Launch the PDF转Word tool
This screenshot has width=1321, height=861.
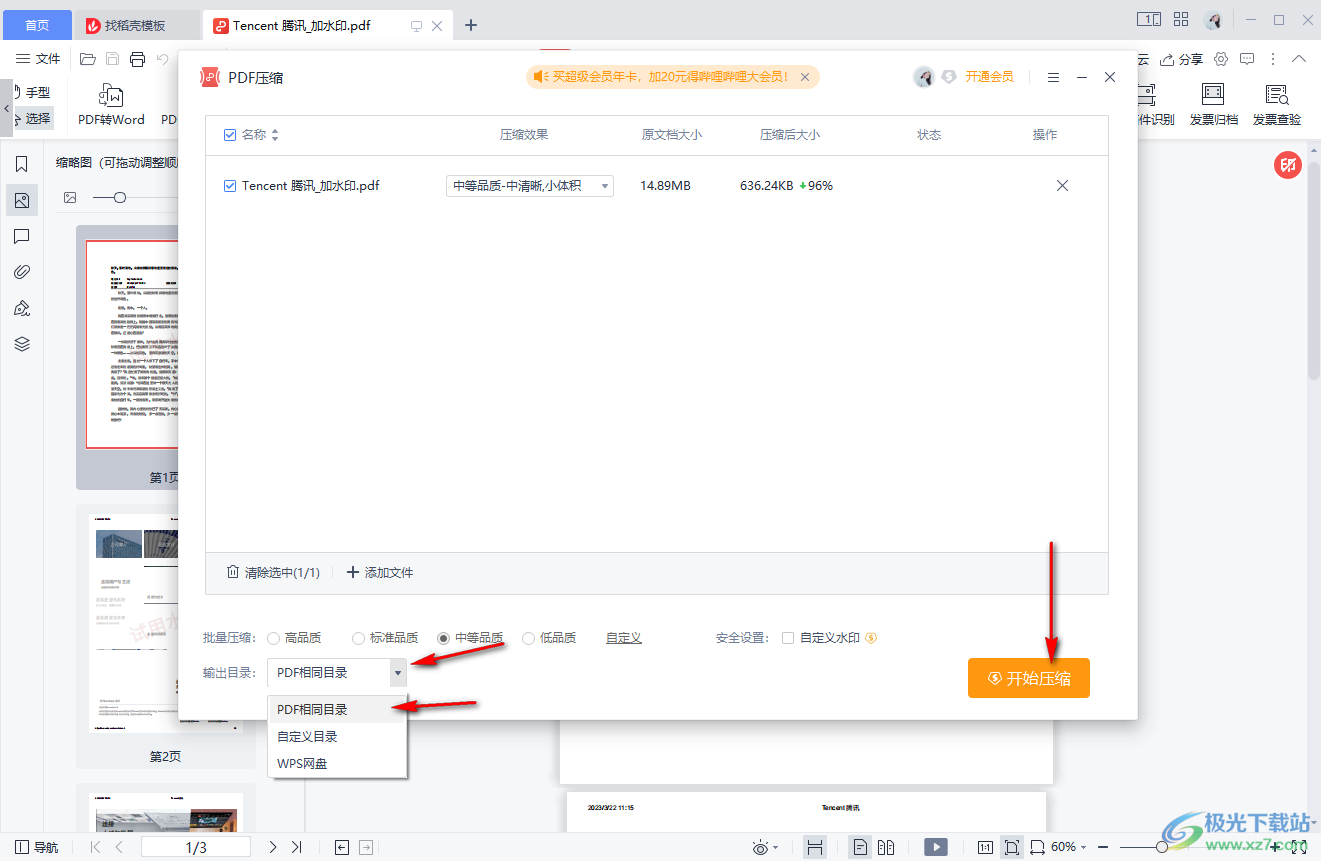pos(111,105)
